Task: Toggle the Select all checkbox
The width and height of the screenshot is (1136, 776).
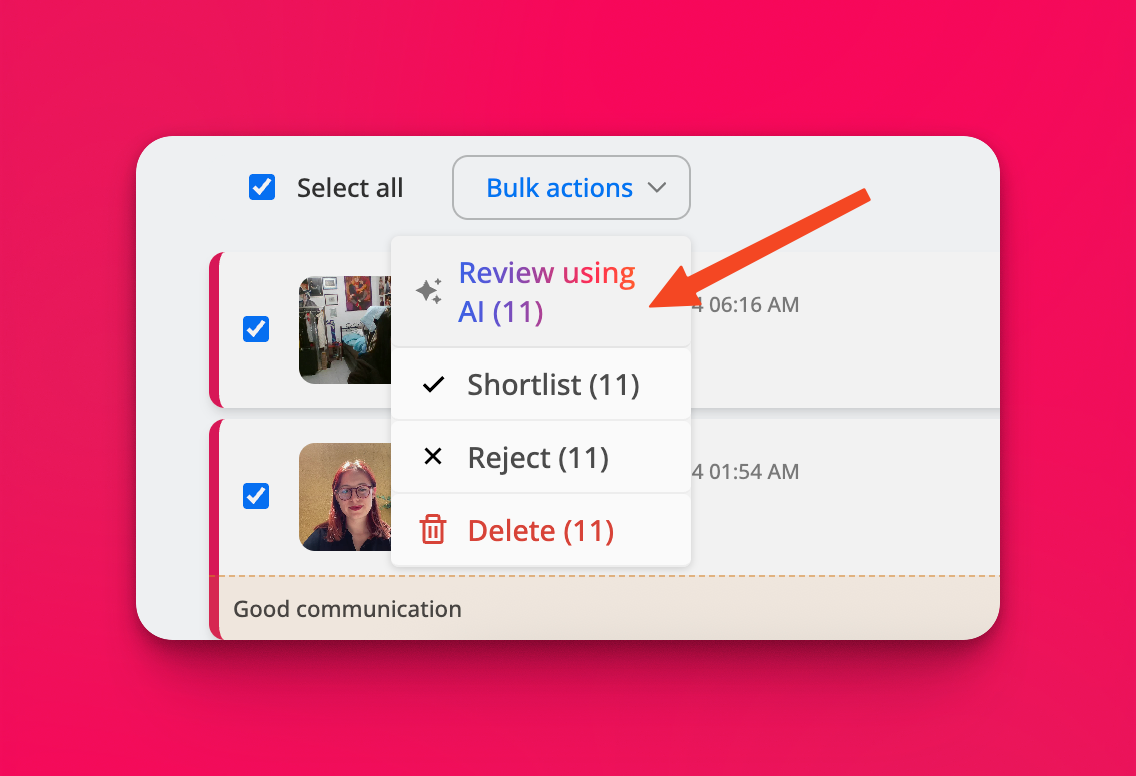Action: tap(262, 187)
